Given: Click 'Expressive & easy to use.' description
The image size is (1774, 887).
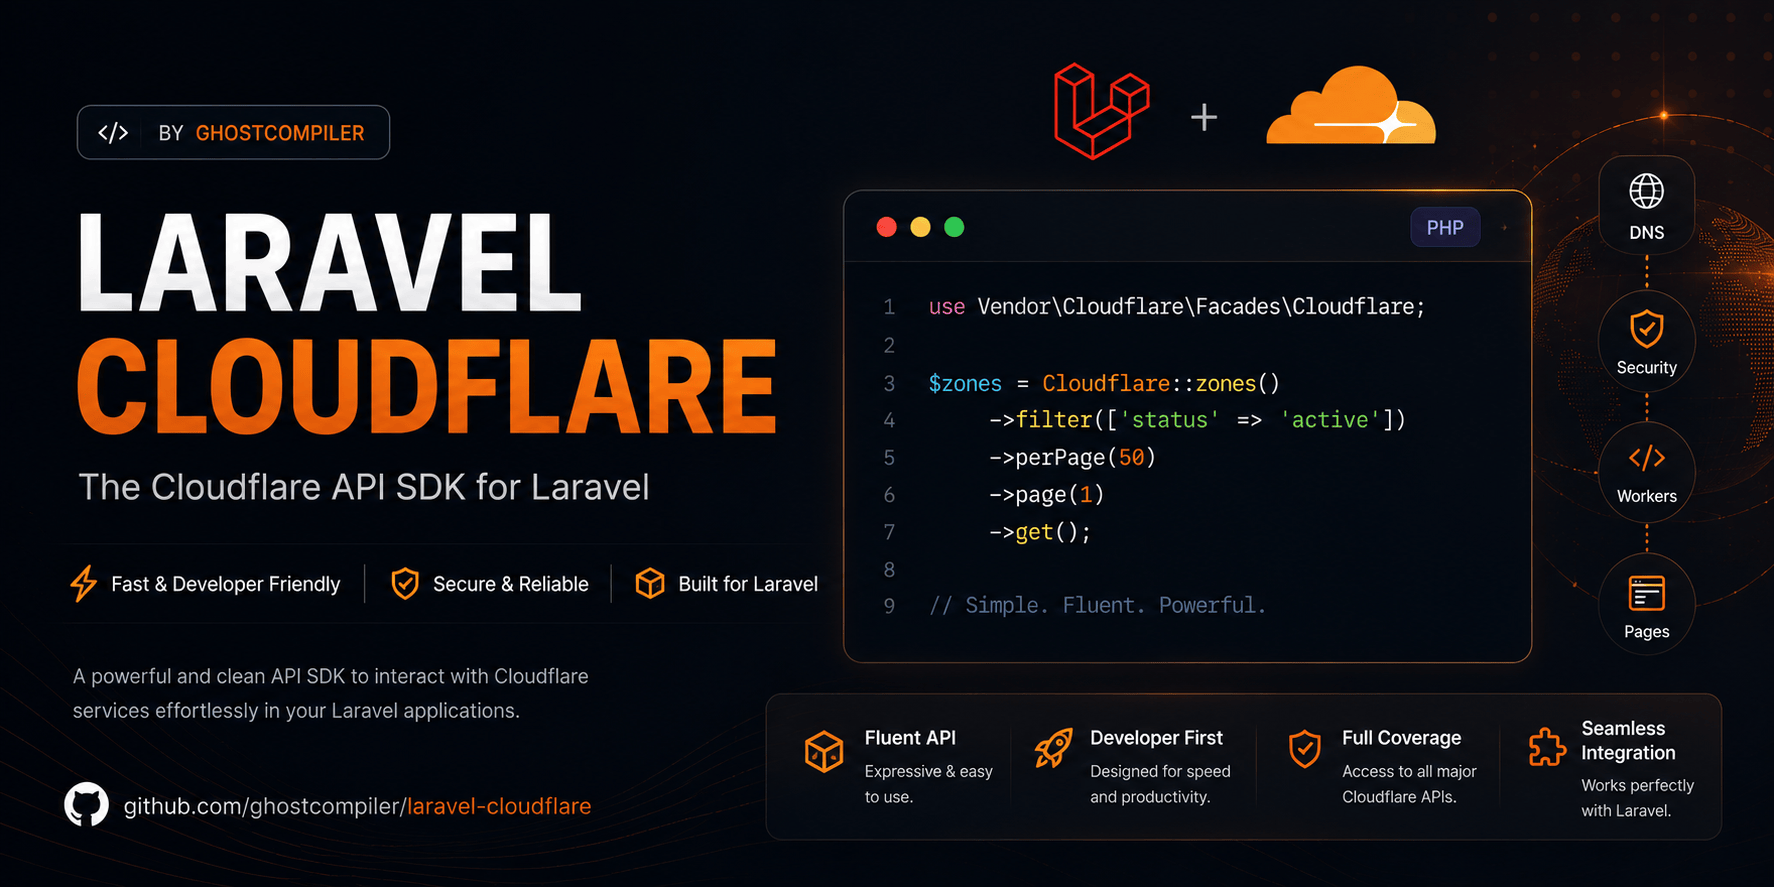Looking at the screenshot, I should tap(928, 784).
